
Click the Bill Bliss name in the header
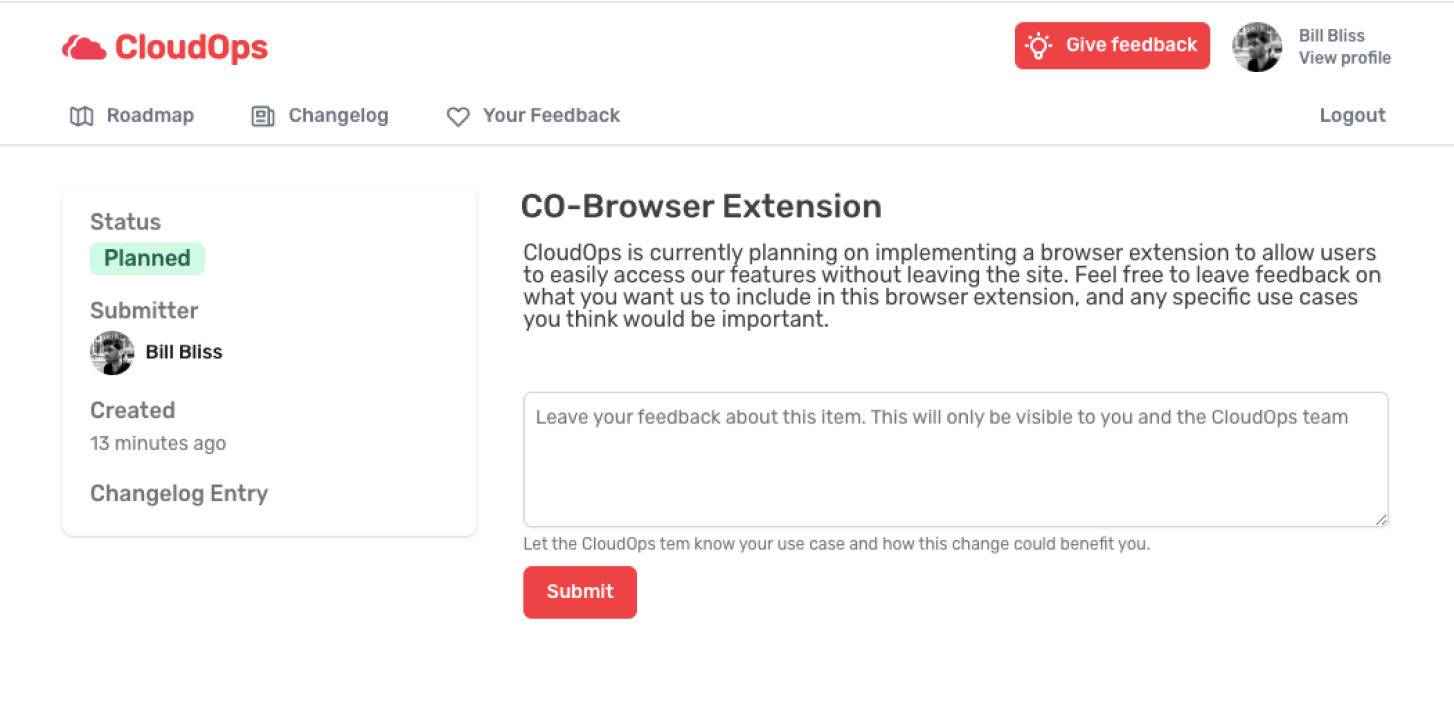1331,36
